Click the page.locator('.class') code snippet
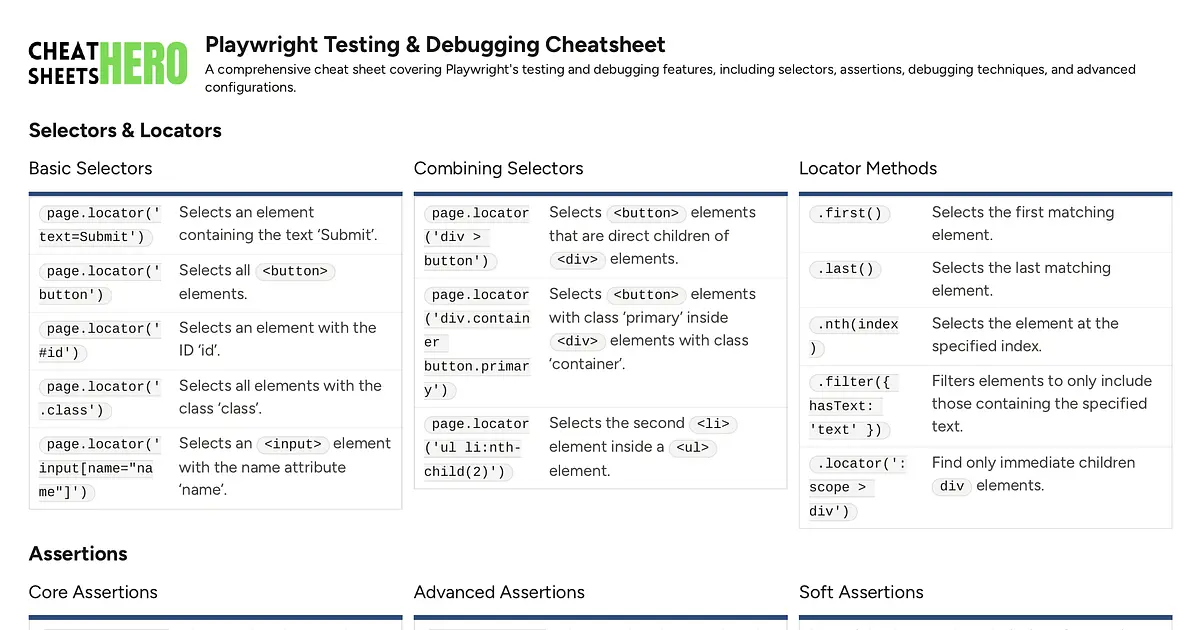The image size is (1200, 630). 100,398
